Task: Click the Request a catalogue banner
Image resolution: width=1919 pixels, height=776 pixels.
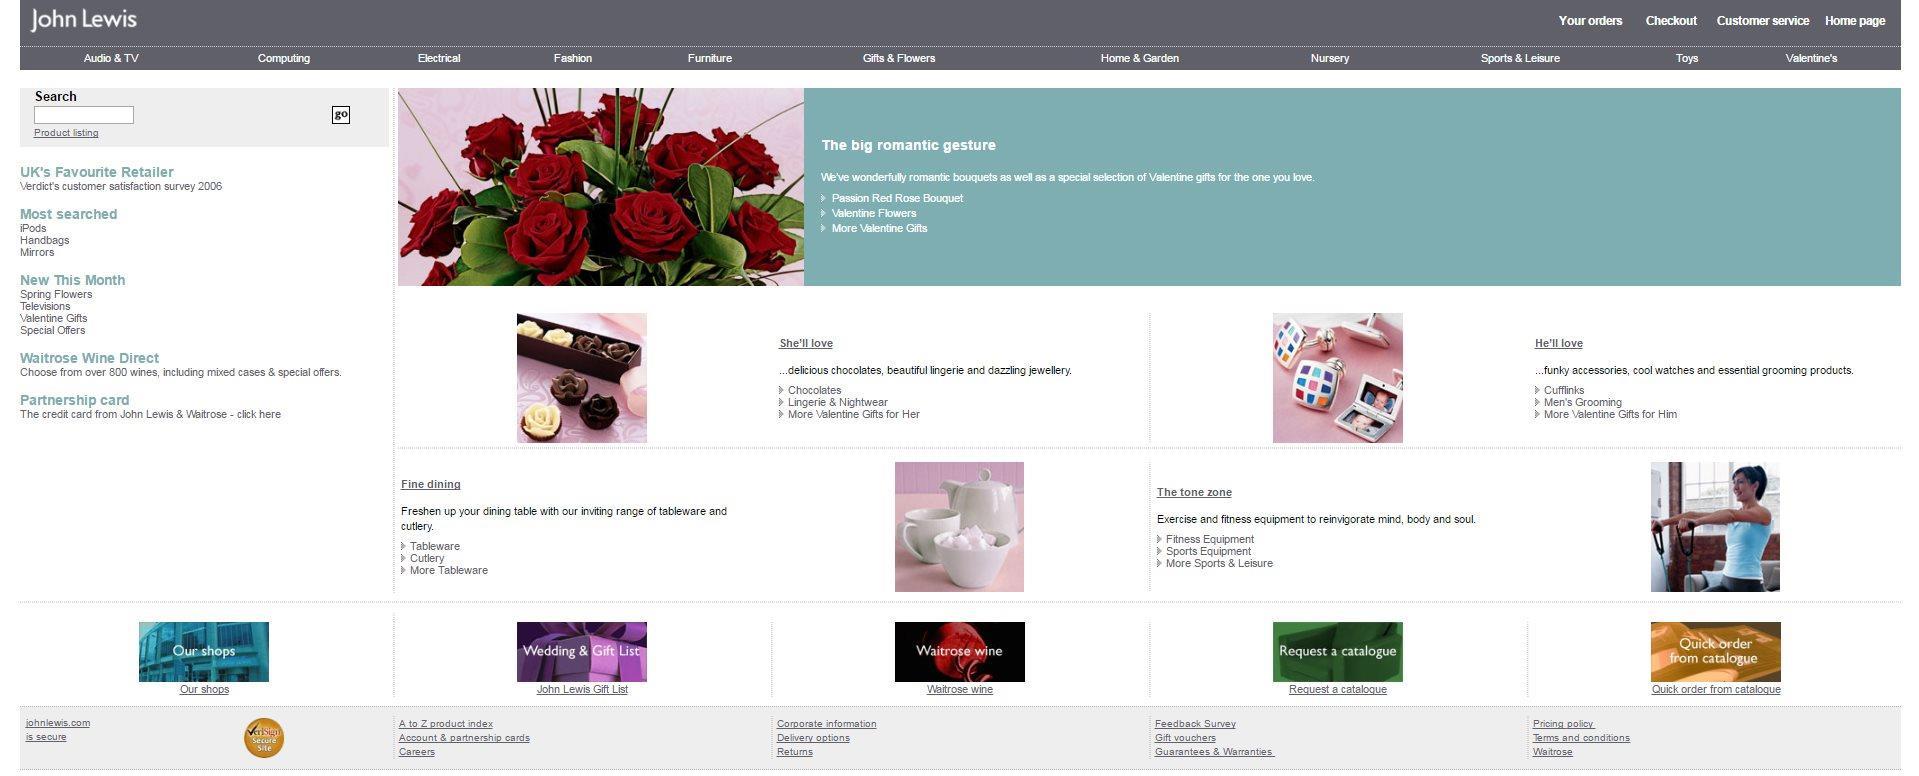Action: tap(1338, 652)
